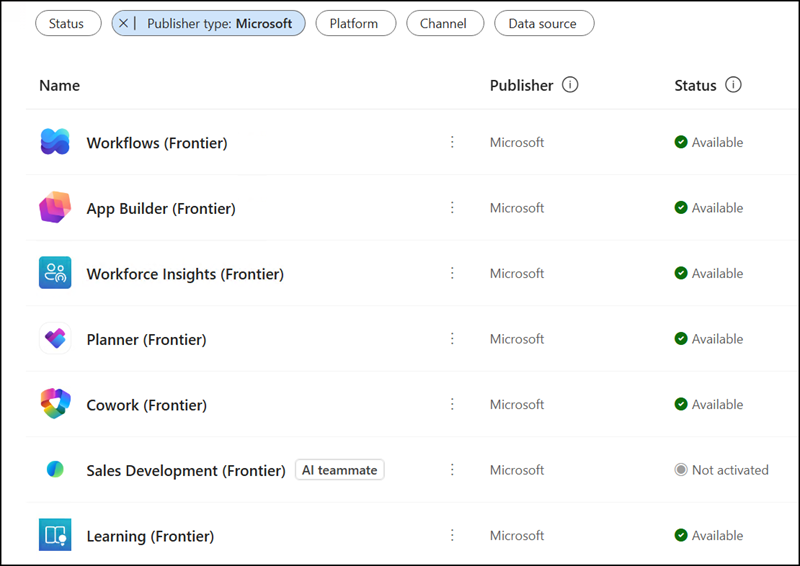Click the App Builder (Frontier) icon

55,208
